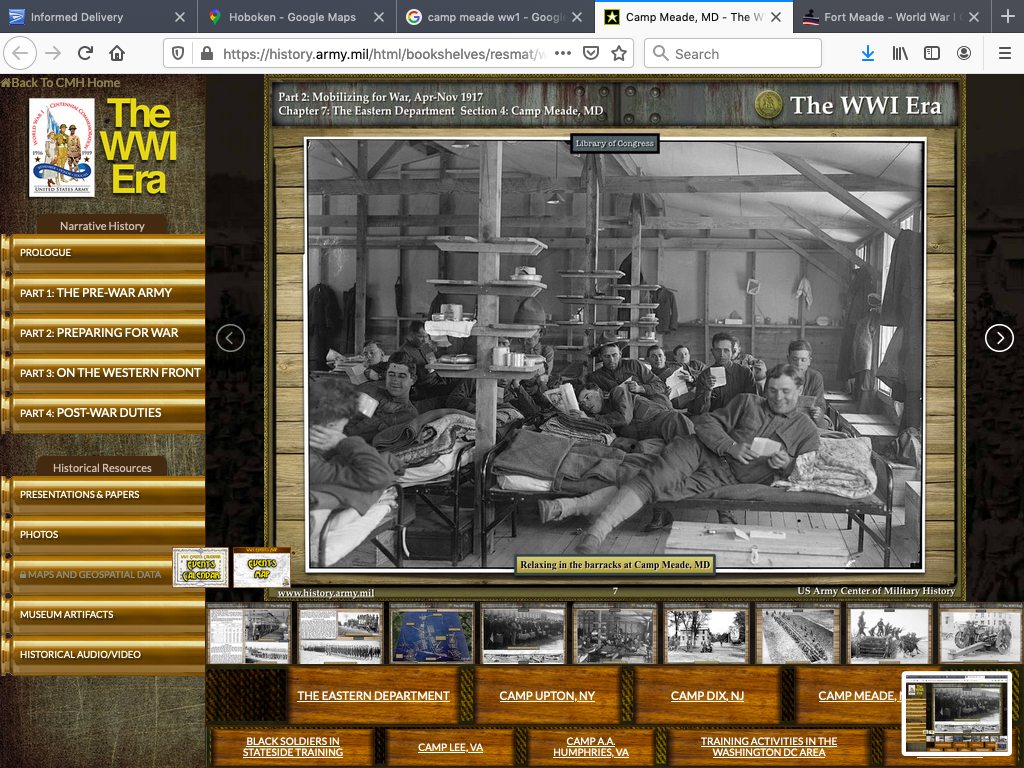Open the Camp Upton, NY link

[547, 696]
